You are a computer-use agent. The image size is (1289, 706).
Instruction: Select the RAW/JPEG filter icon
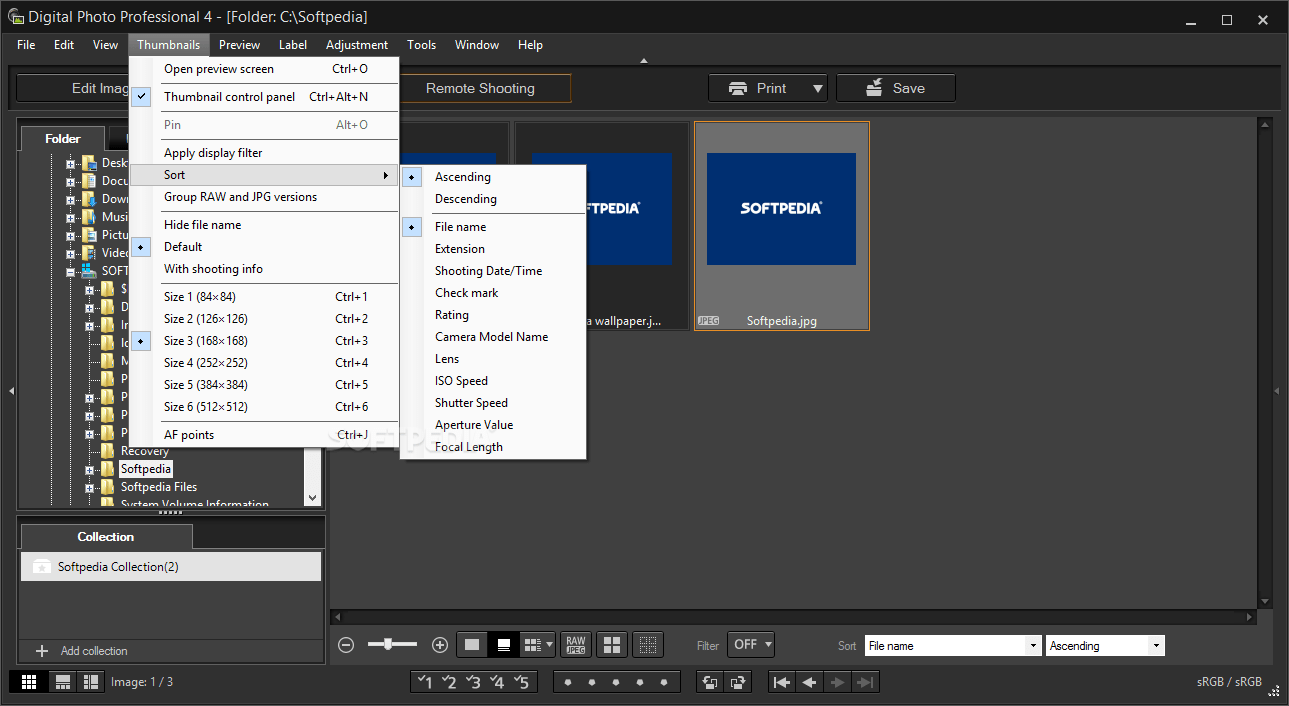575,644
